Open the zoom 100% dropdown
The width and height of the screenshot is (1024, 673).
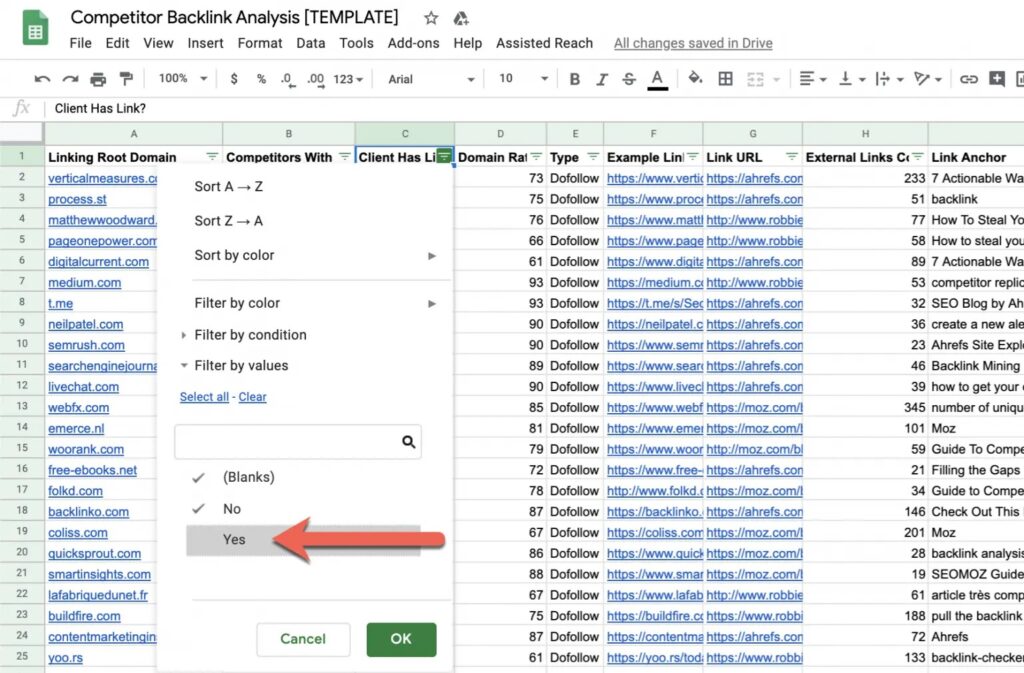[184, 79]
